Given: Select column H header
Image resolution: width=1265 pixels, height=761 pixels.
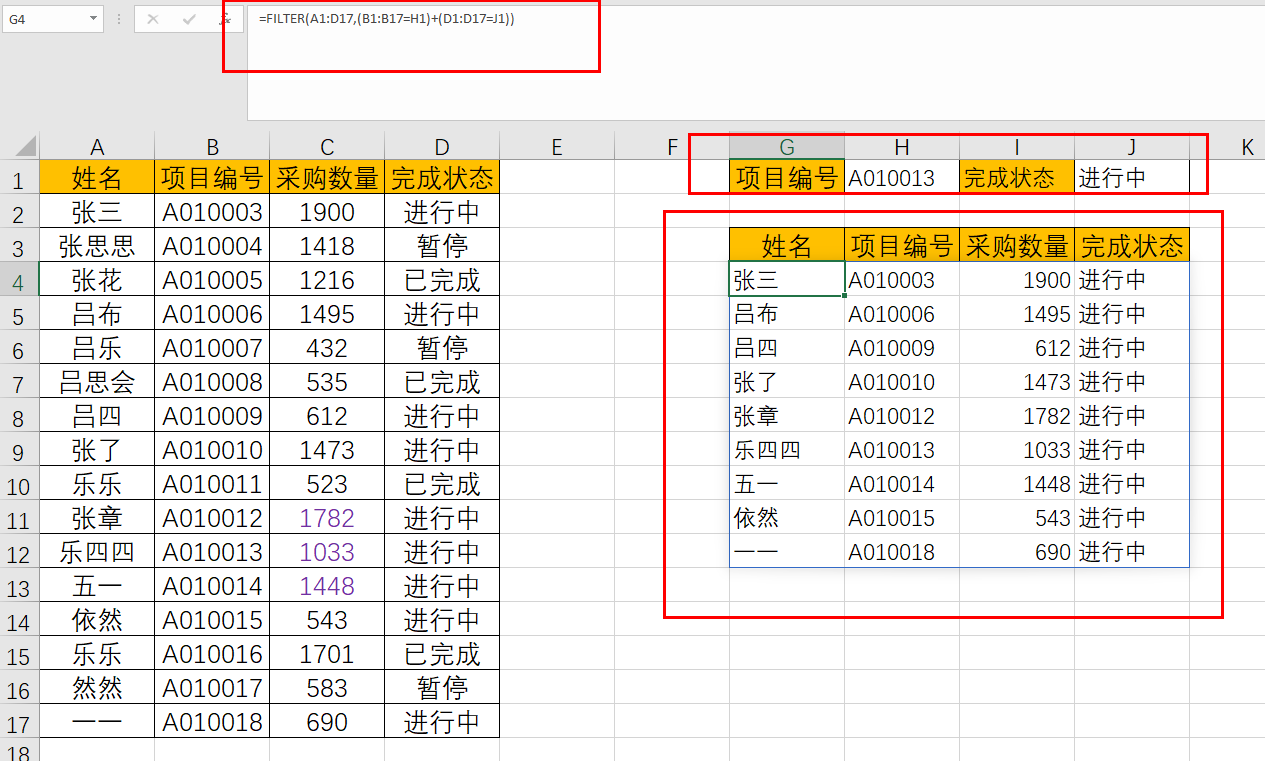Looking at the screenshot, I should pyautogui.click(x=902, y=147).
